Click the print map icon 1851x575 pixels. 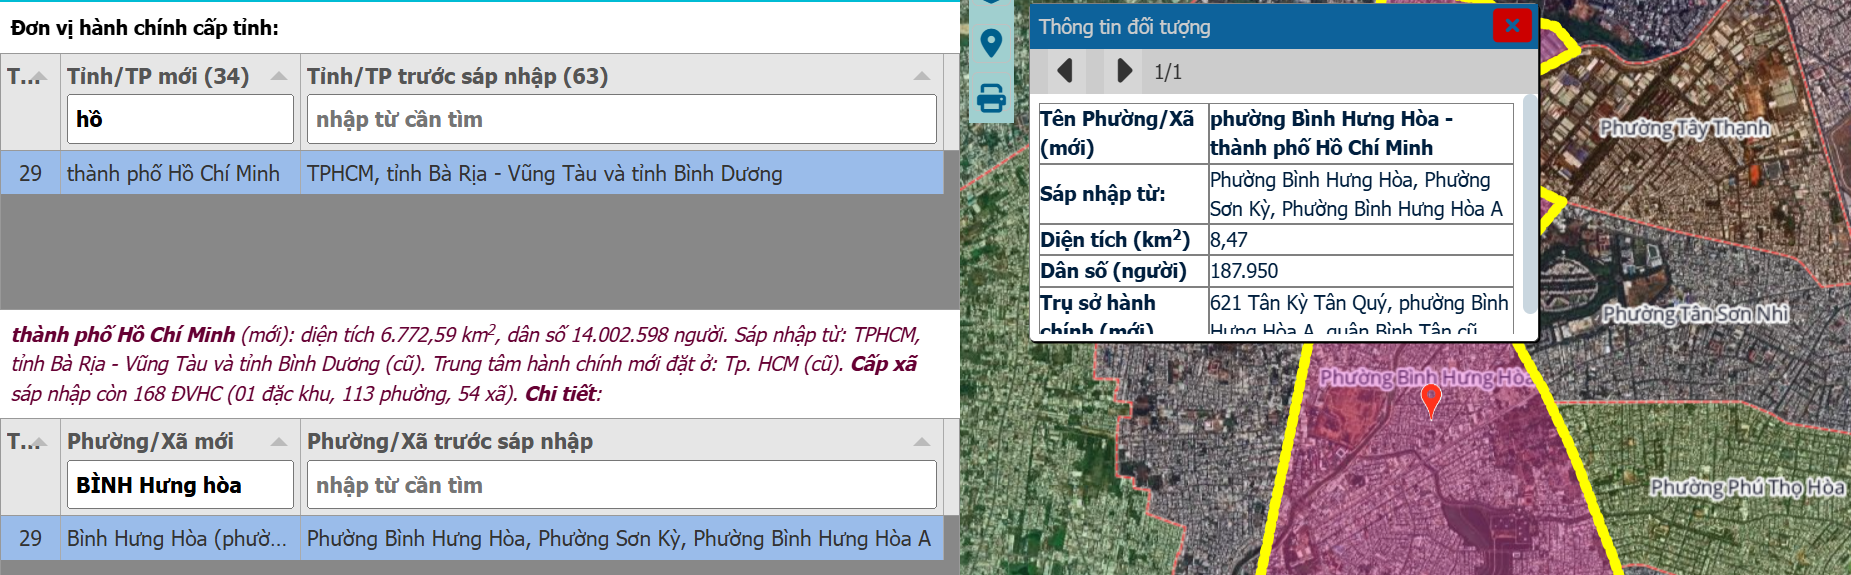[x=991, y=98]
